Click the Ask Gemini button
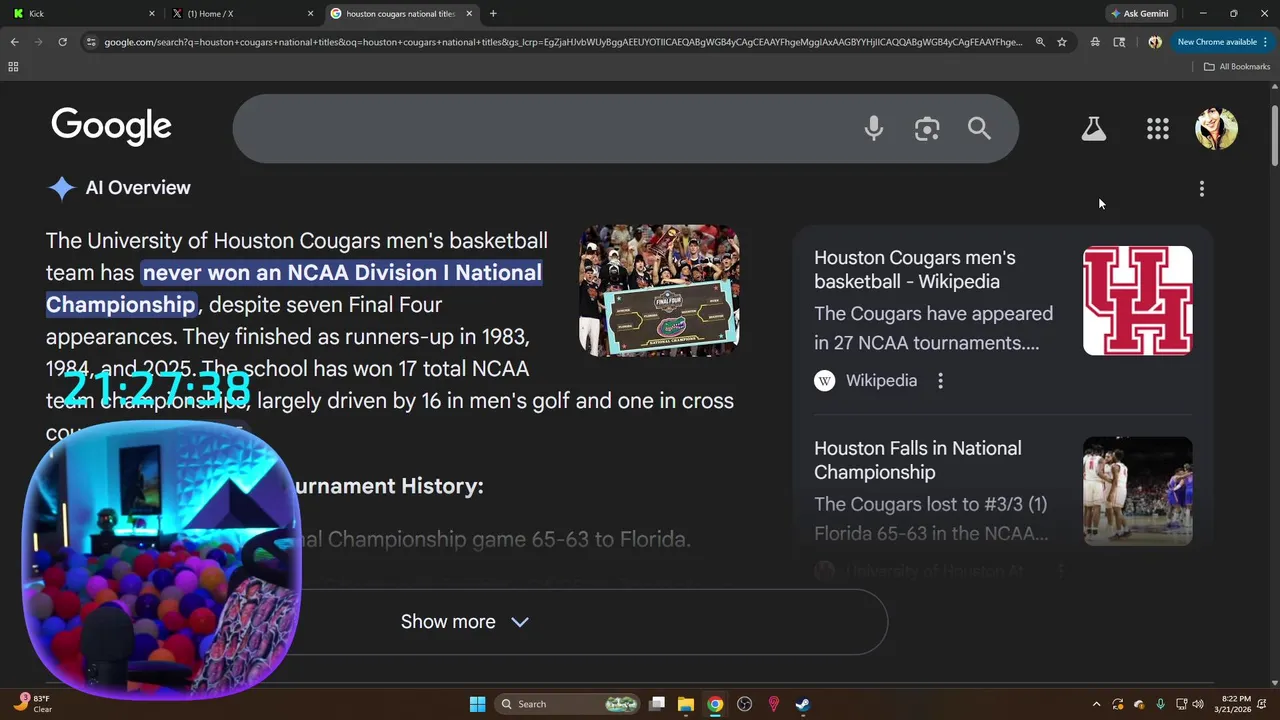Image resolution: width=1280 pixels, height=720 pixels. 1139,14
